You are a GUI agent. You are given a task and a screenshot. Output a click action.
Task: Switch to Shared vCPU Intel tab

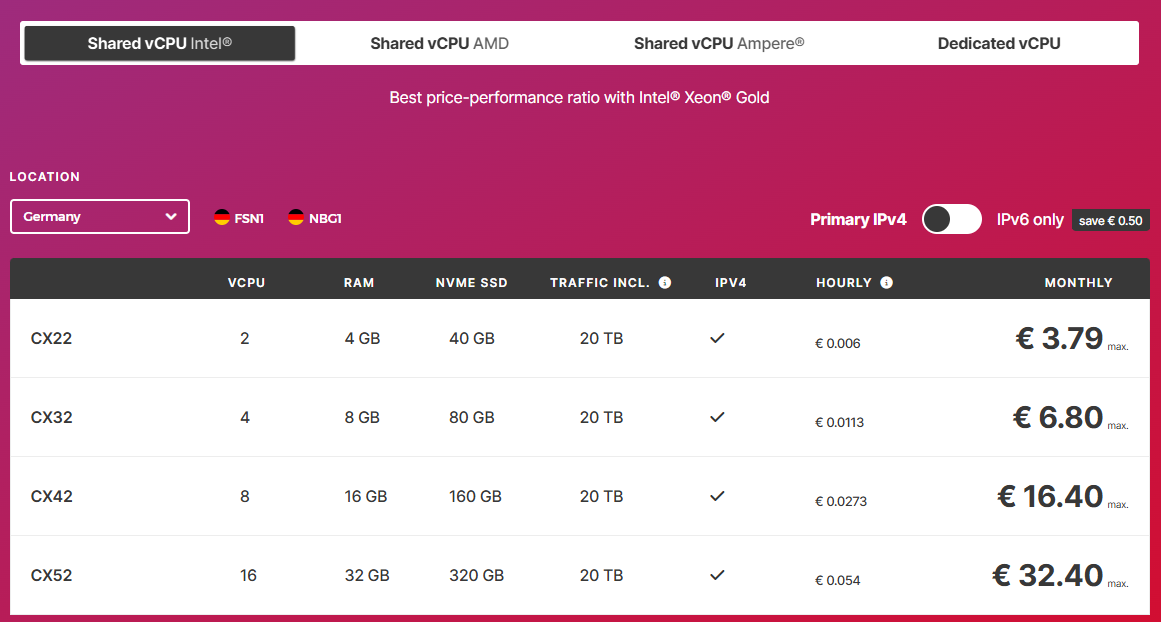tap(160, 44)
